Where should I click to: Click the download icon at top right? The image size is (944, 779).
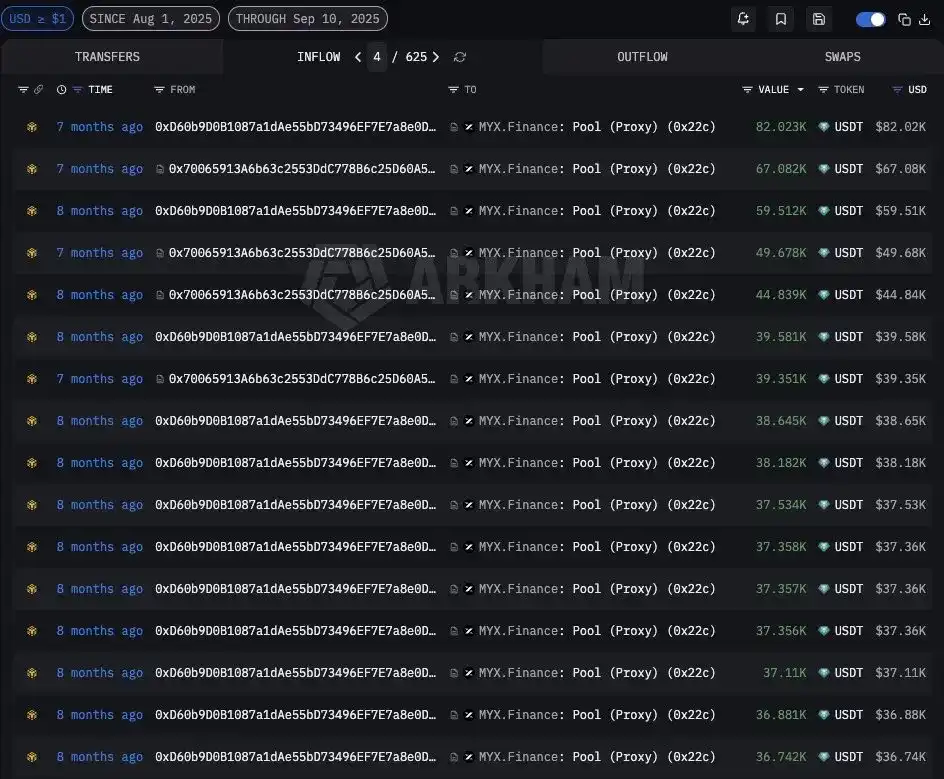925,19
